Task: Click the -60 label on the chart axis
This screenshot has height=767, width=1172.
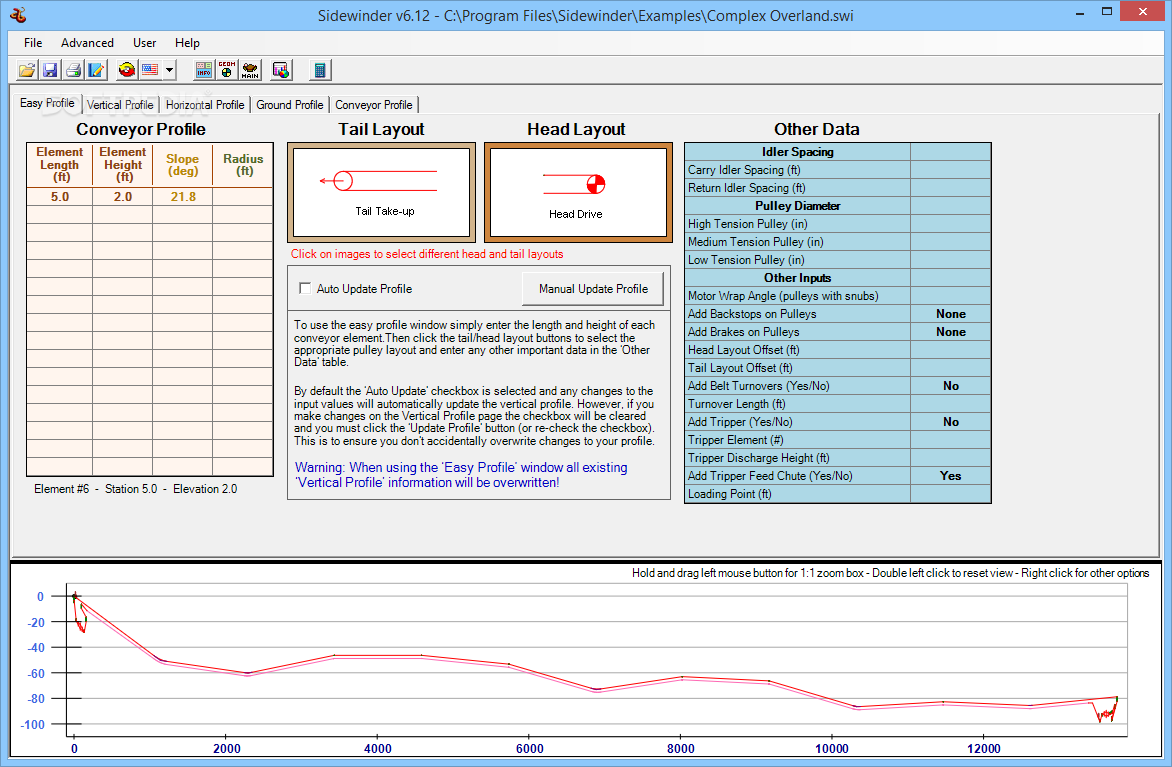Action: tap(35, 673)
